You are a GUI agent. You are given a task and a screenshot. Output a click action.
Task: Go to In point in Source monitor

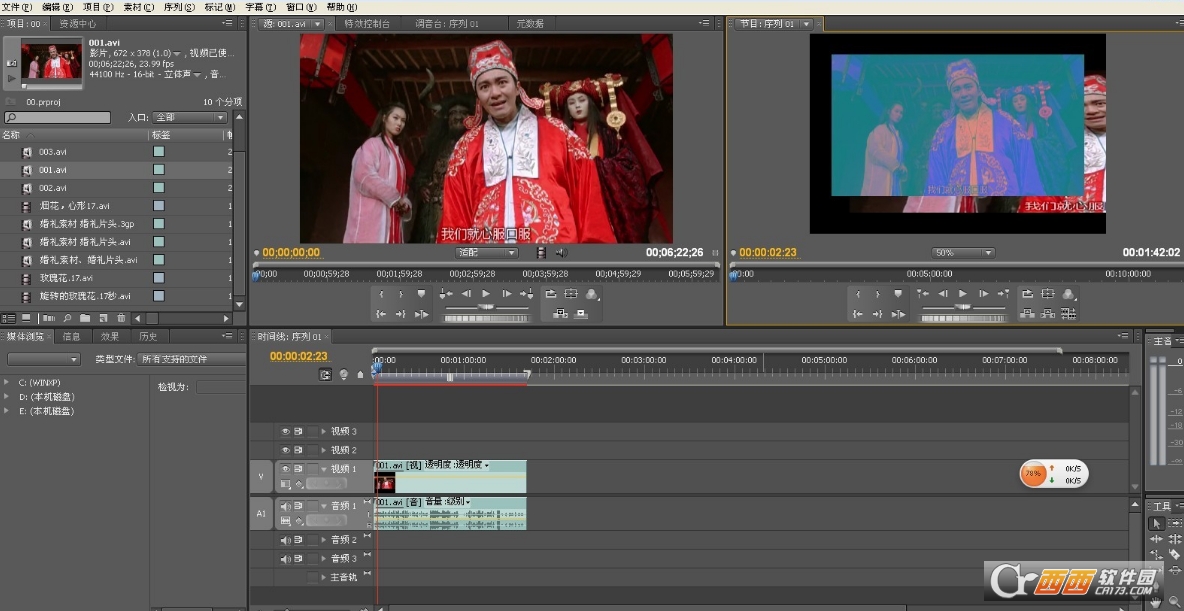(x=381, y=314)
